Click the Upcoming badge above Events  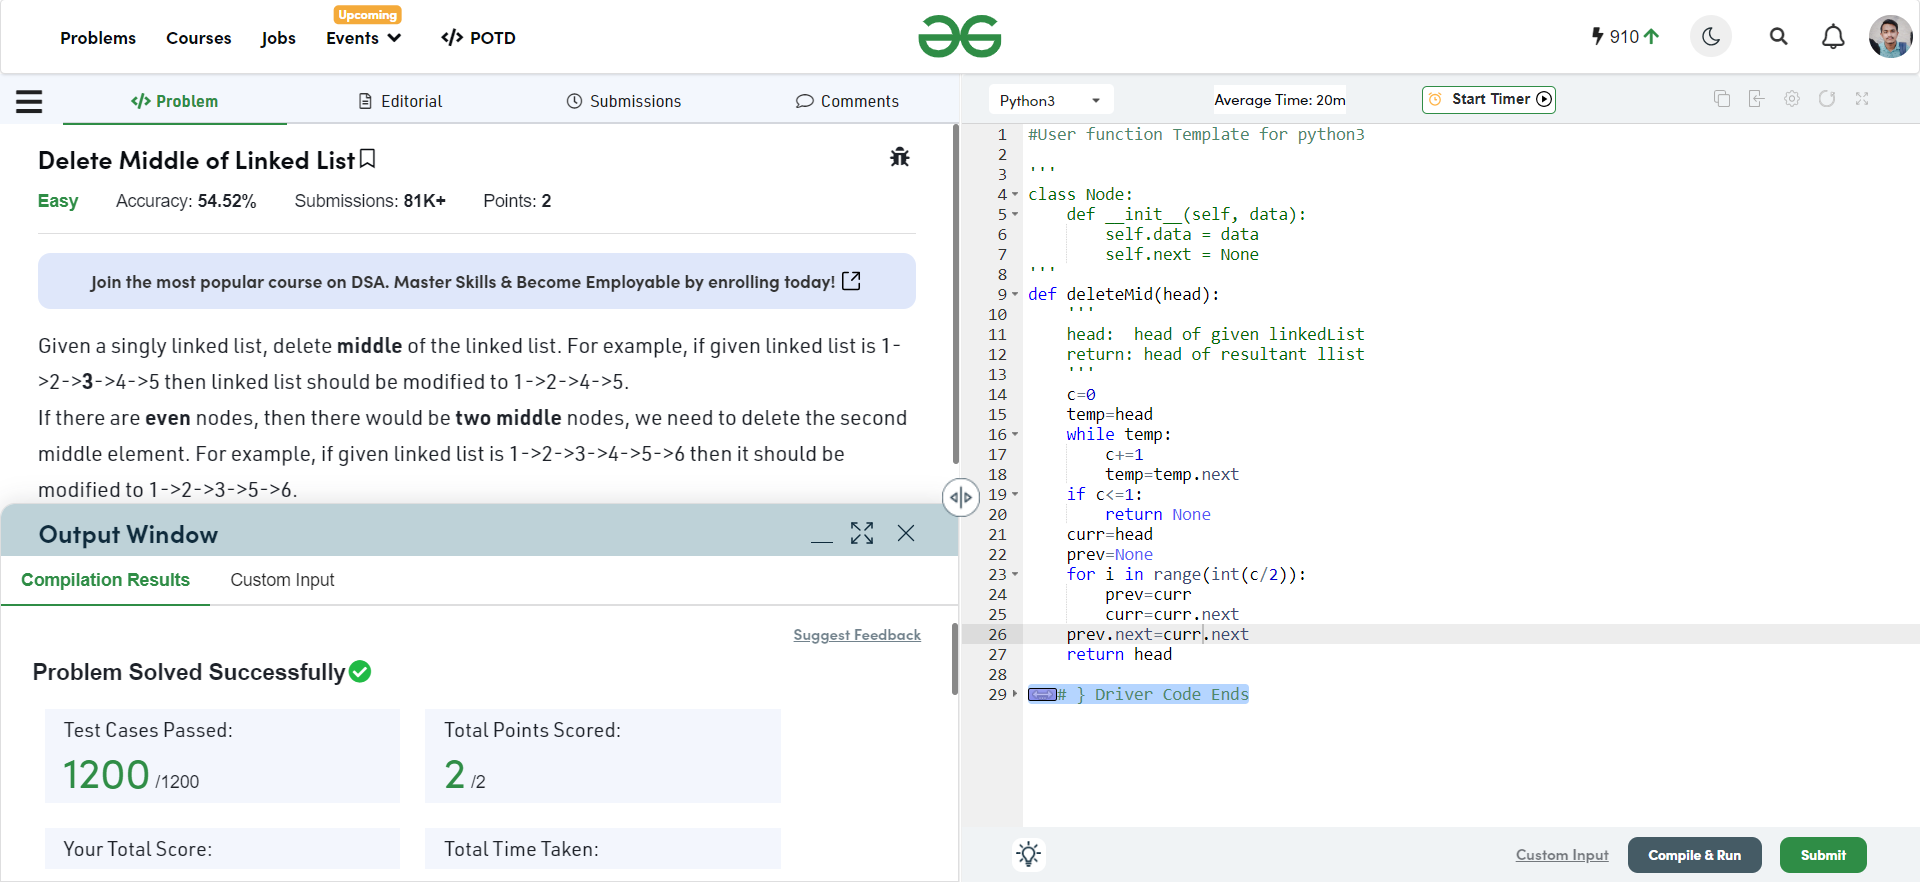pyautogui.click(x=368, y=15)
